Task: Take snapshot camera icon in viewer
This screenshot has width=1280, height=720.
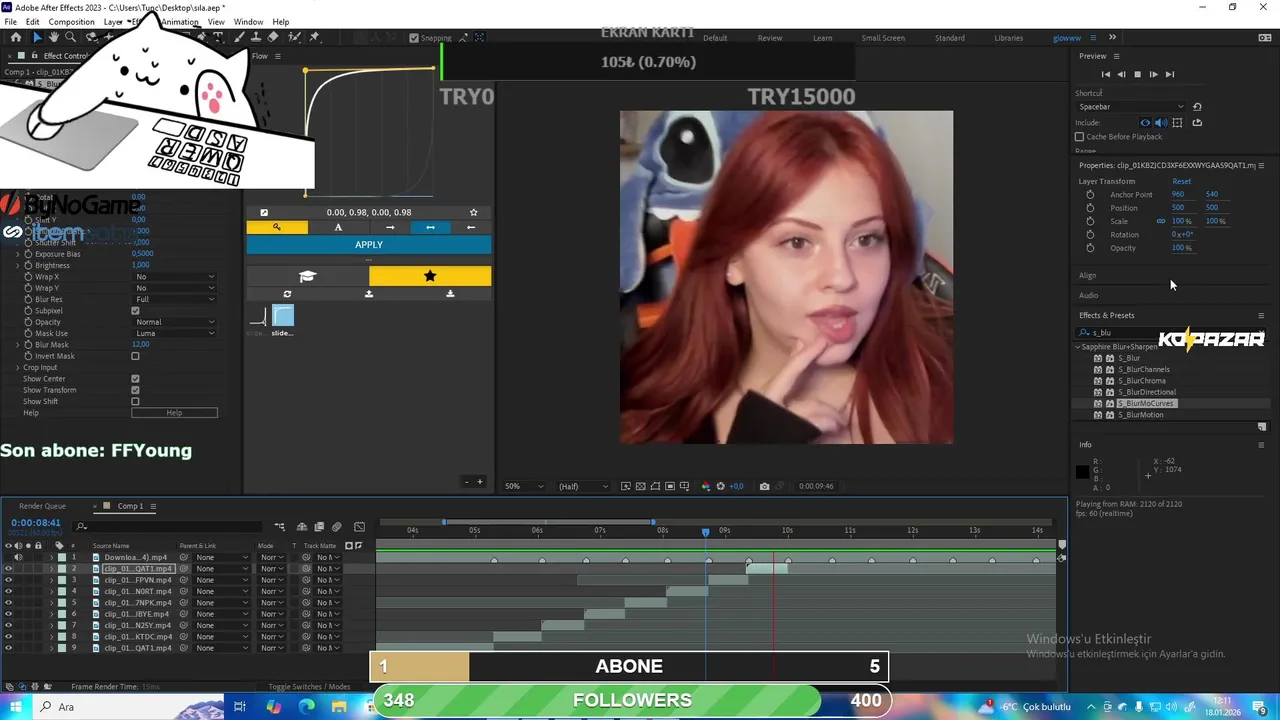Action: [764, 486]
